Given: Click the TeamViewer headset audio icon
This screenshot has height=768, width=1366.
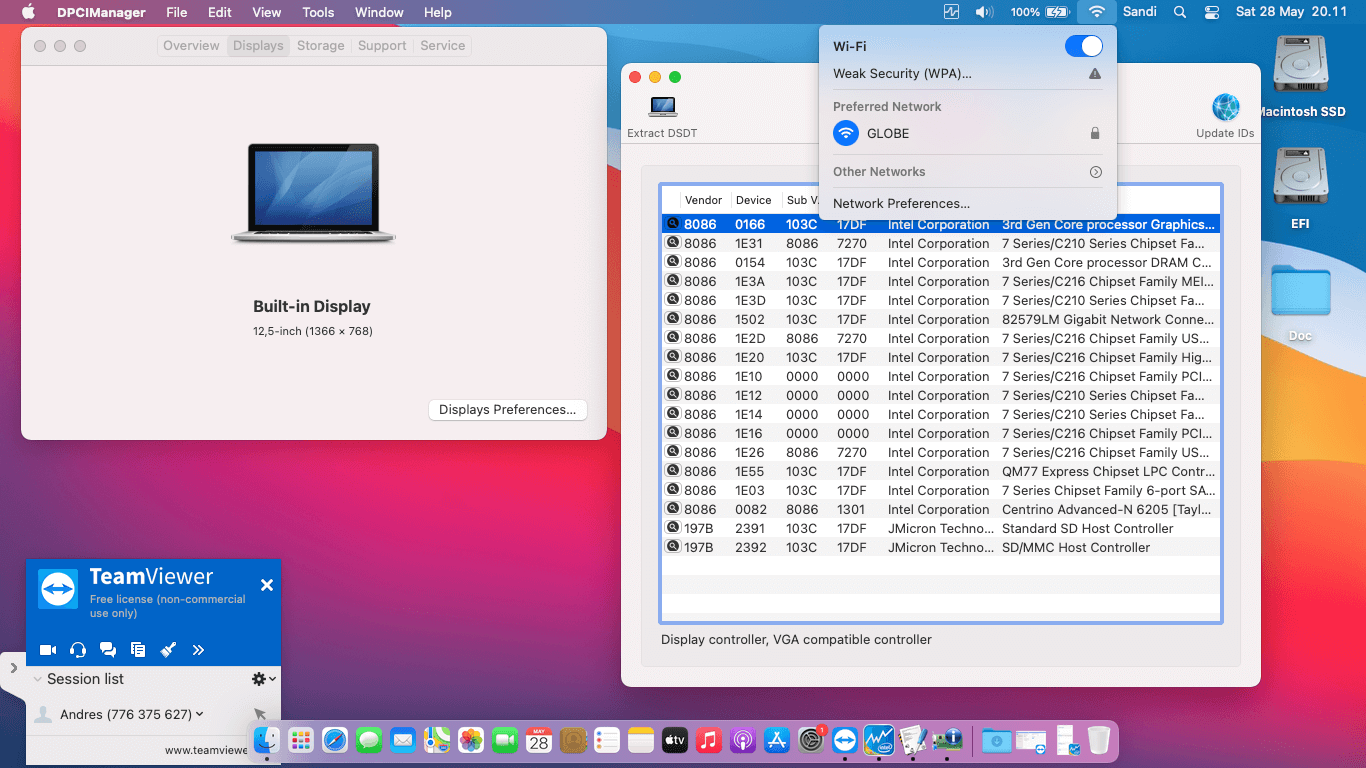Looking at the screenshot, I should point(78,650).
